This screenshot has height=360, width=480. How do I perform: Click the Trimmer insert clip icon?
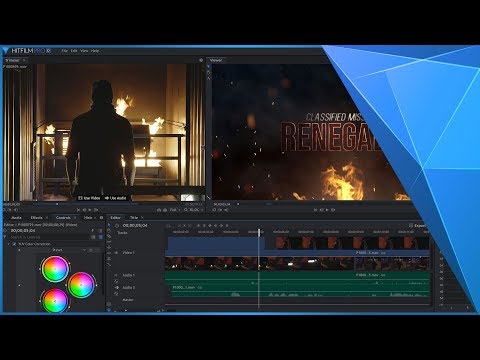[159, 210]
